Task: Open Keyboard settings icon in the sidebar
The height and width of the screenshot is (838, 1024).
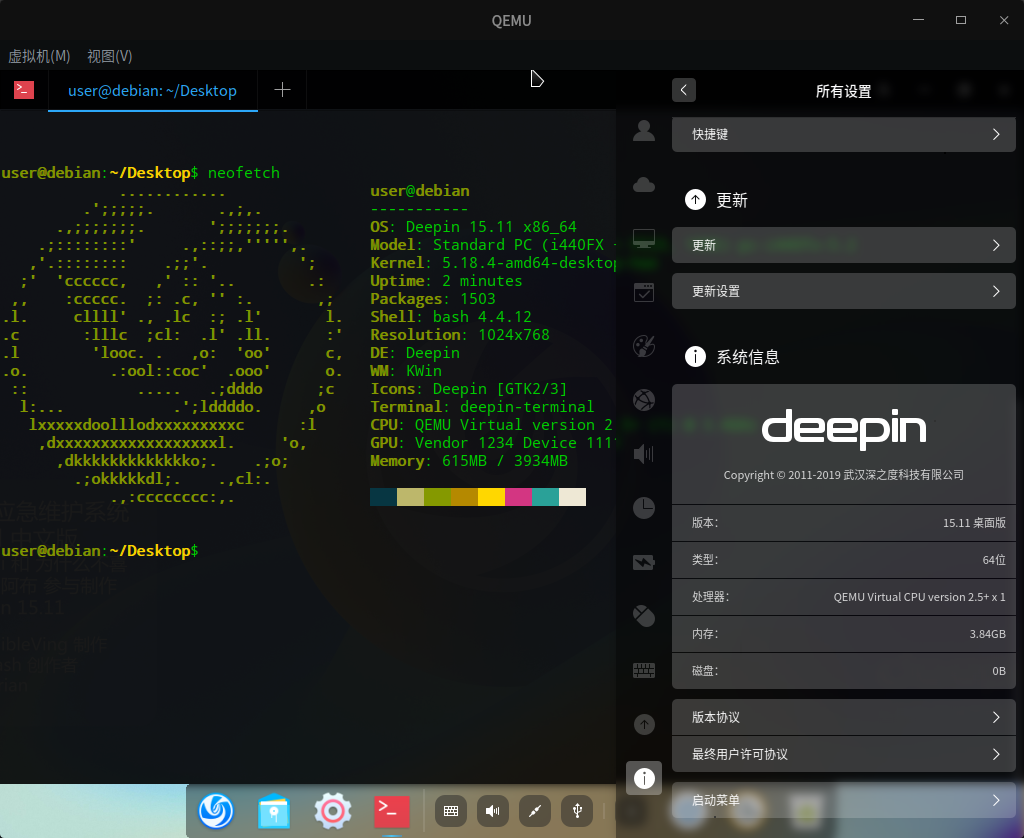Action: pyautogui.click(x=644, y=669)
